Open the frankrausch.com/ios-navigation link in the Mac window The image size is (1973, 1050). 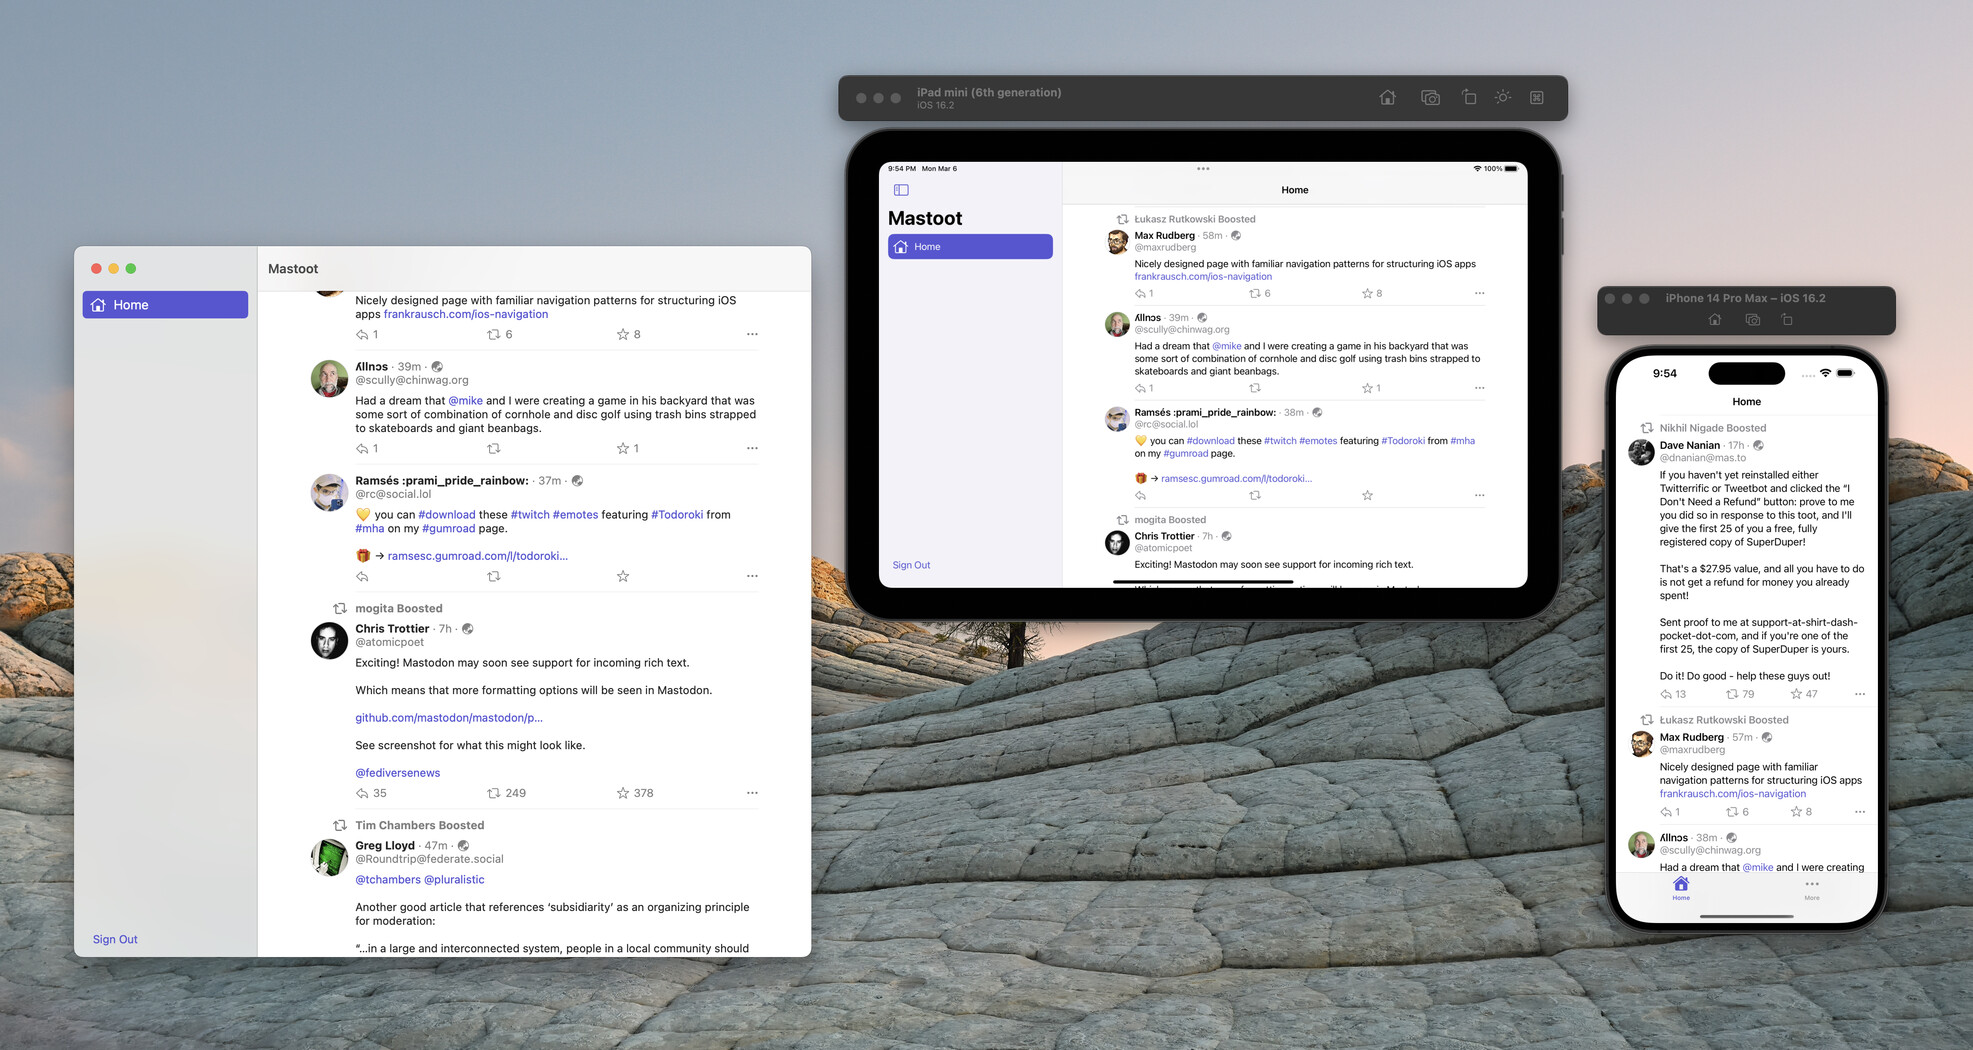click(x=466, y=314)
